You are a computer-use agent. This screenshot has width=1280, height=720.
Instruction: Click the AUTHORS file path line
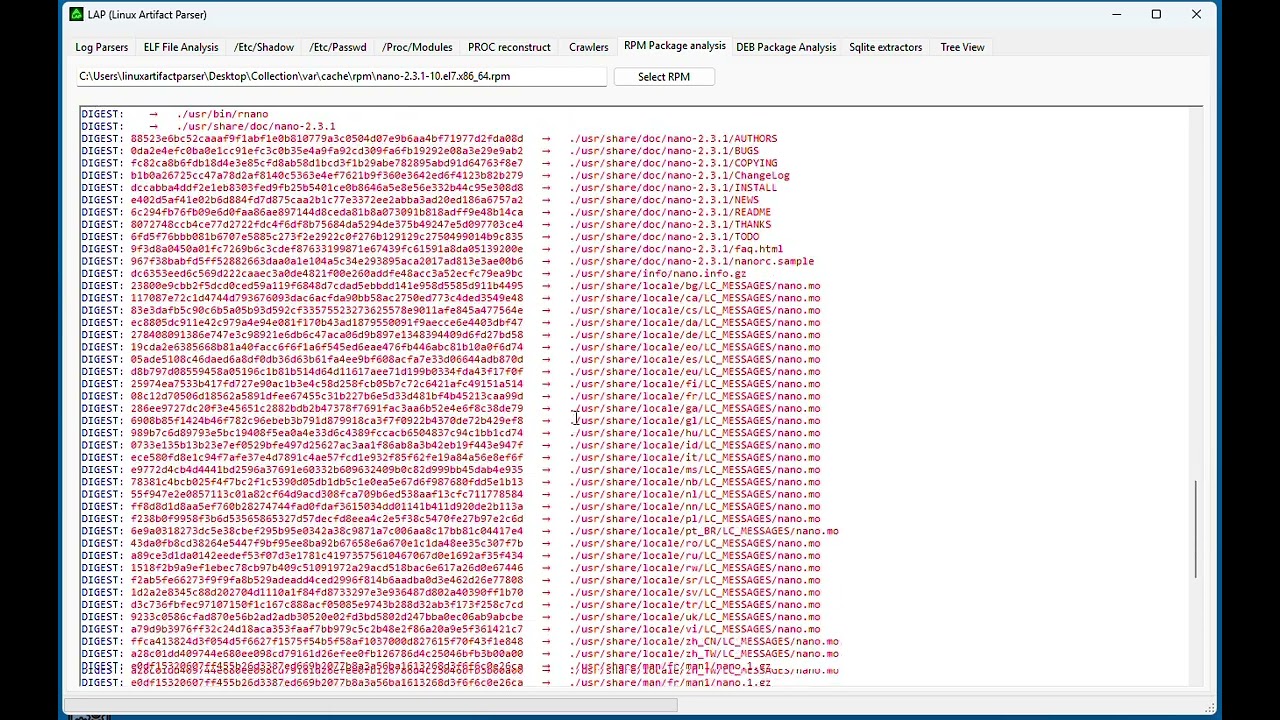click(x=673, y=139)
